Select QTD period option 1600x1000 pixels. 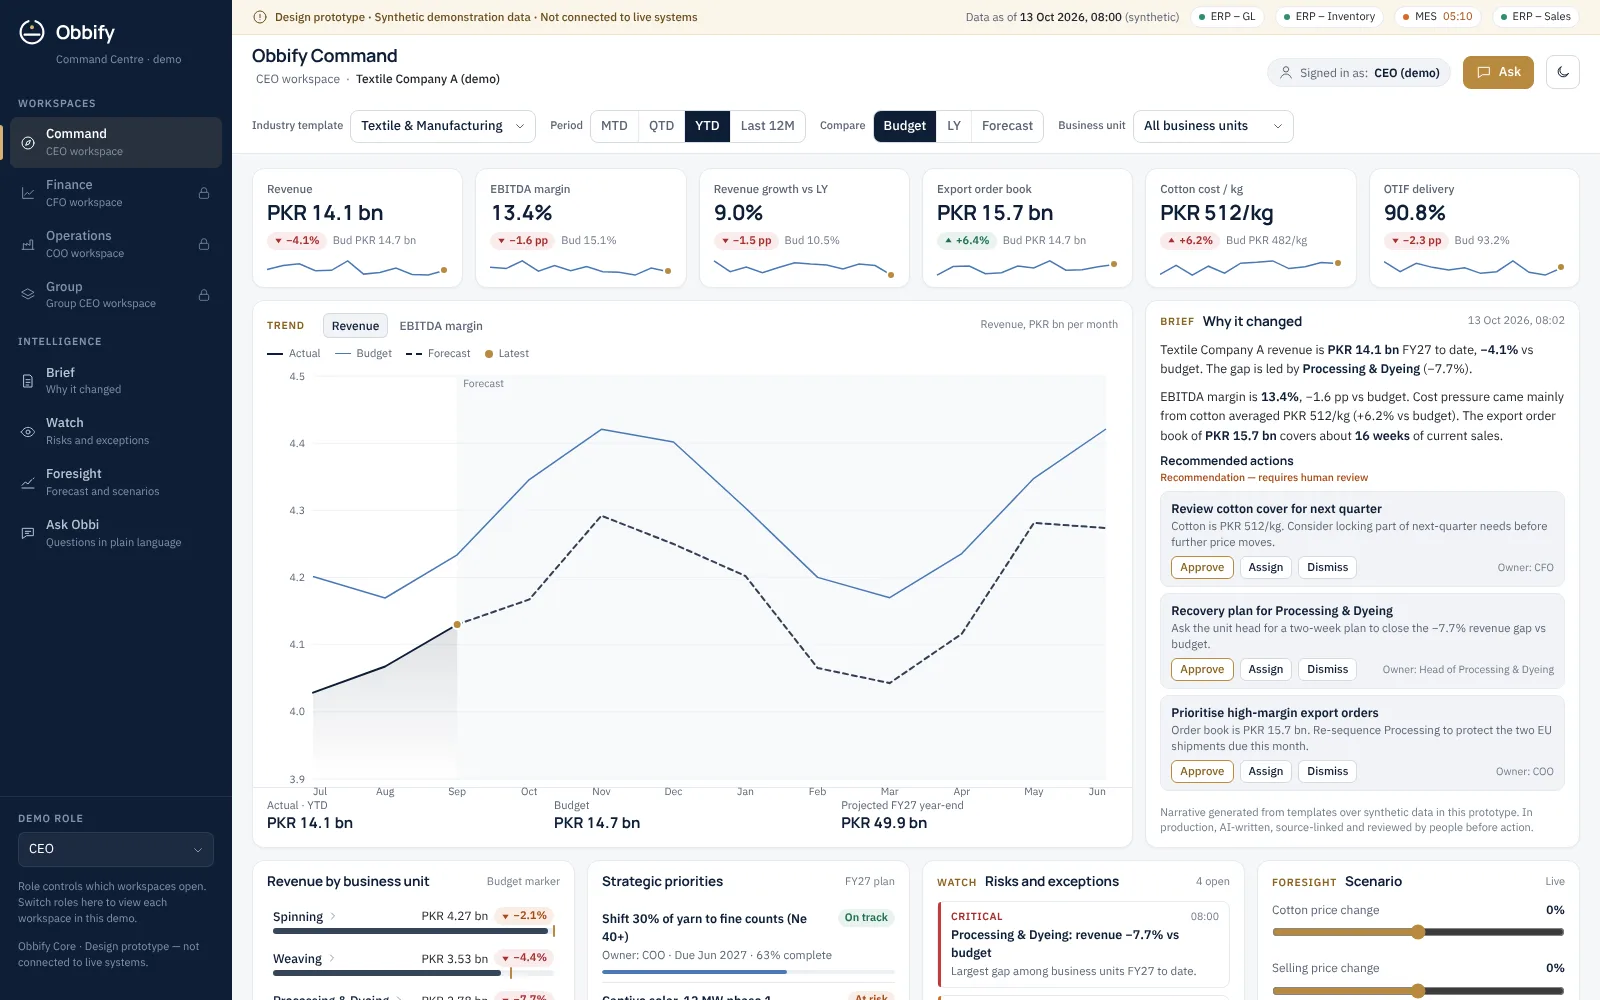tap(661, 126)
